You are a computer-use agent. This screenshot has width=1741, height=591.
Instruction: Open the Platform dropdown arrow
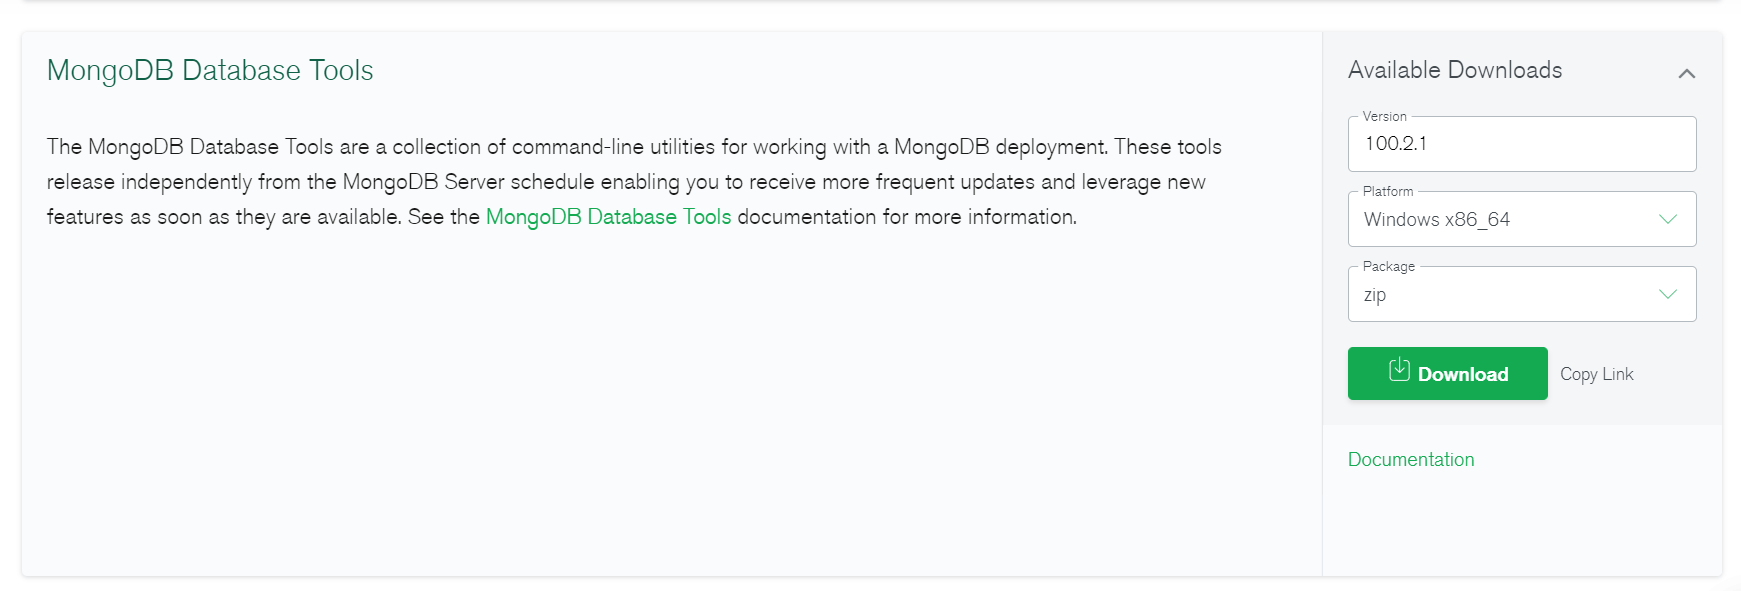point(1667,219)
